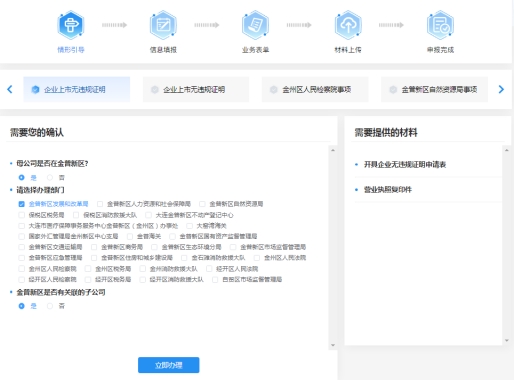This screenshot has height=380, width=514.
Task: Click the 信息填报 step icon
Action: point(163,25)
